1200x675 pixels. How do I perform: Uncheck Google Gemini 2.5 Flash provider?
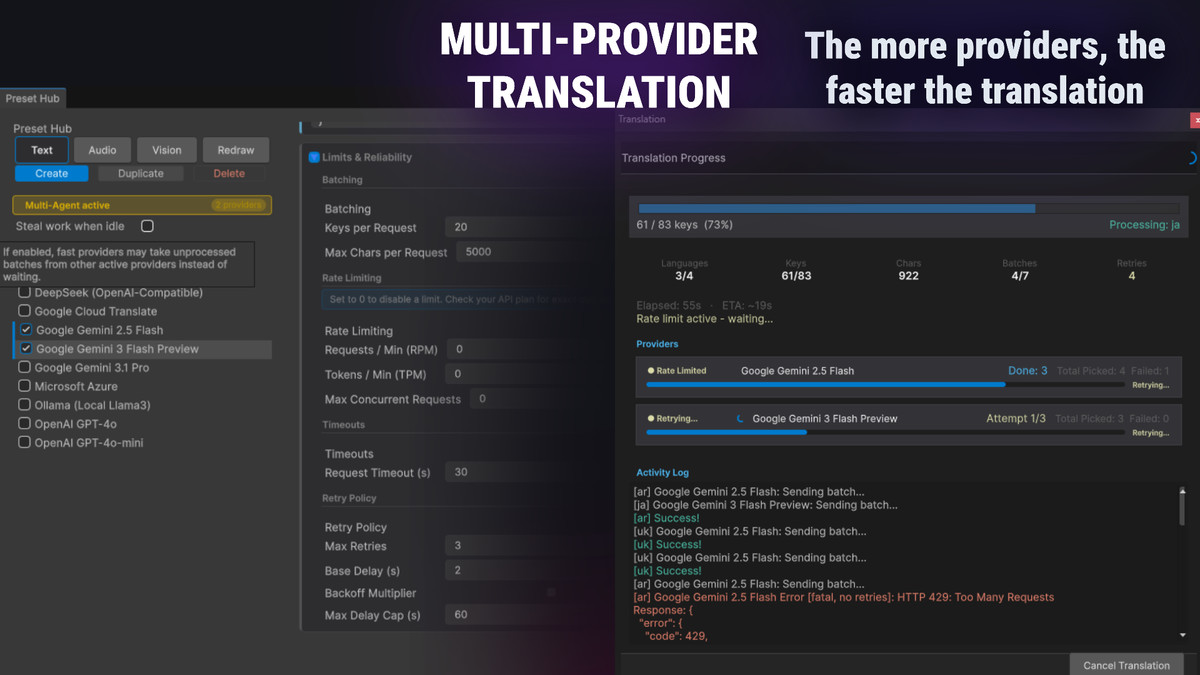[26, 330]
